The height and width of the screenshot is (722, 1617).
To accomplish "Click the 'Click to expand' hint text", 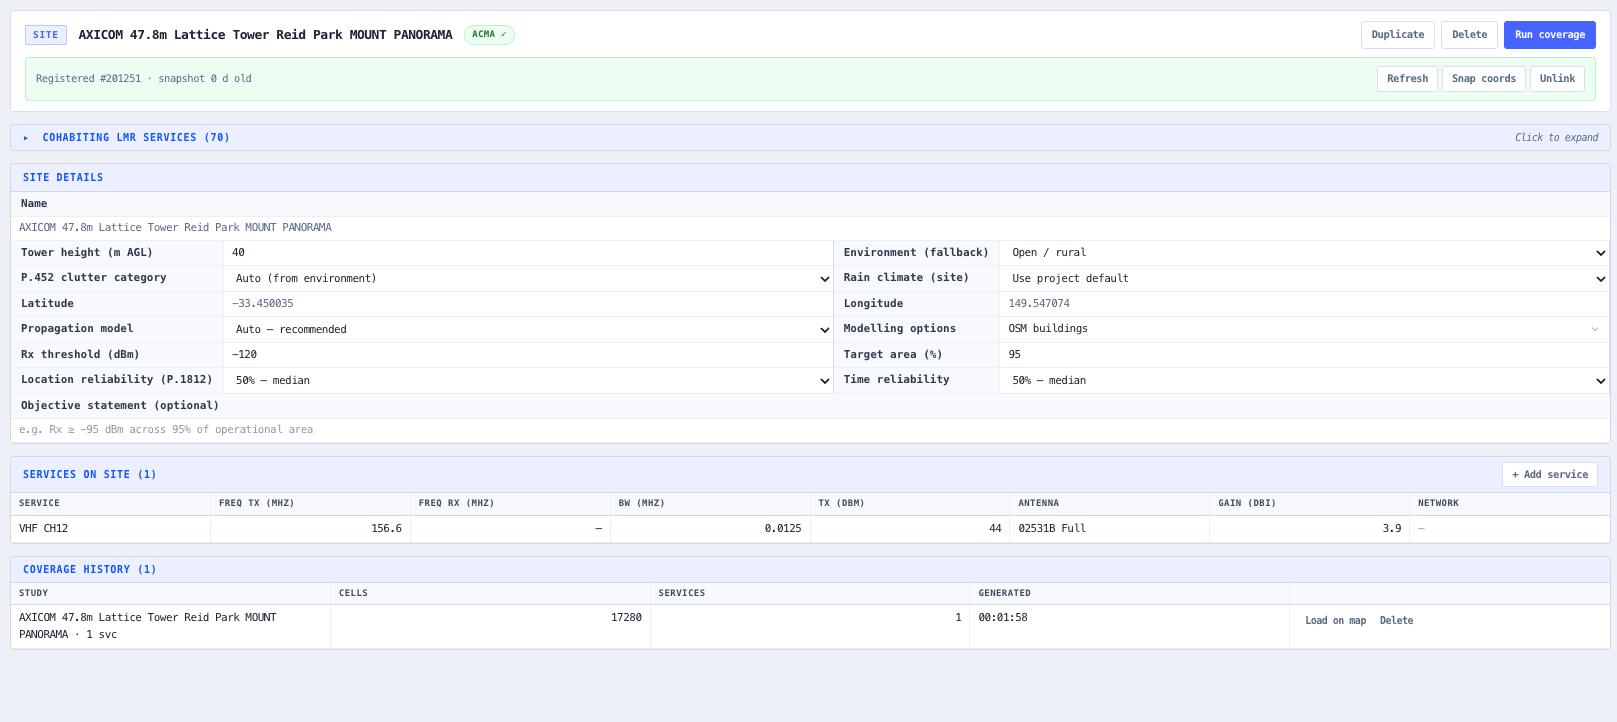I will click(x=1556, y=138).
